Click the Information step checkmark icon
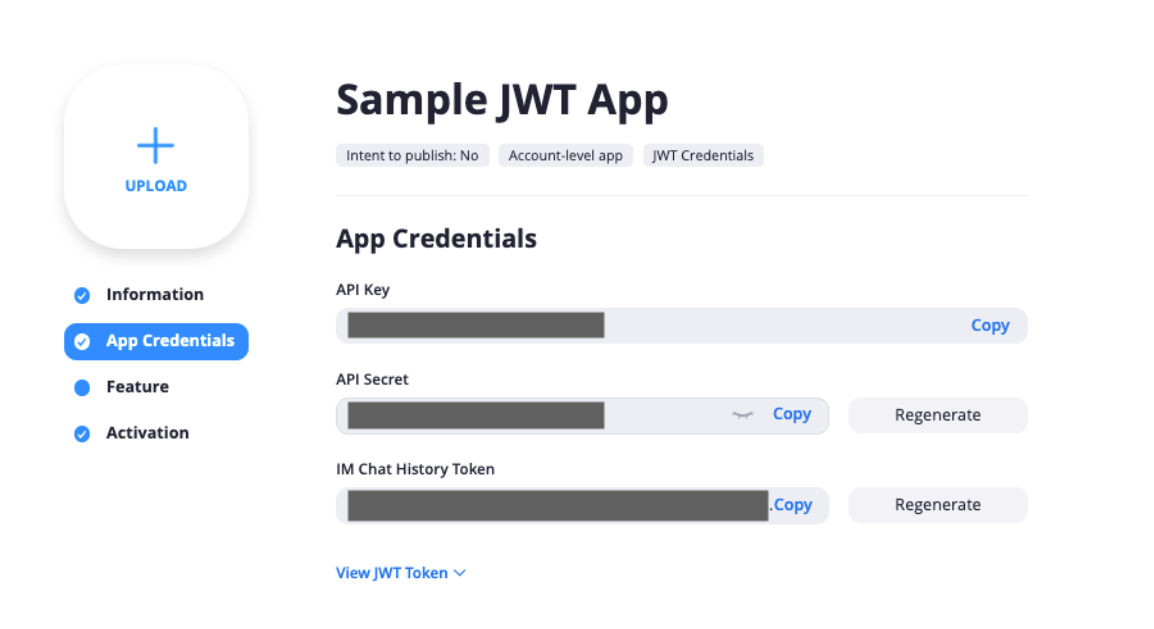 [82, 295]
